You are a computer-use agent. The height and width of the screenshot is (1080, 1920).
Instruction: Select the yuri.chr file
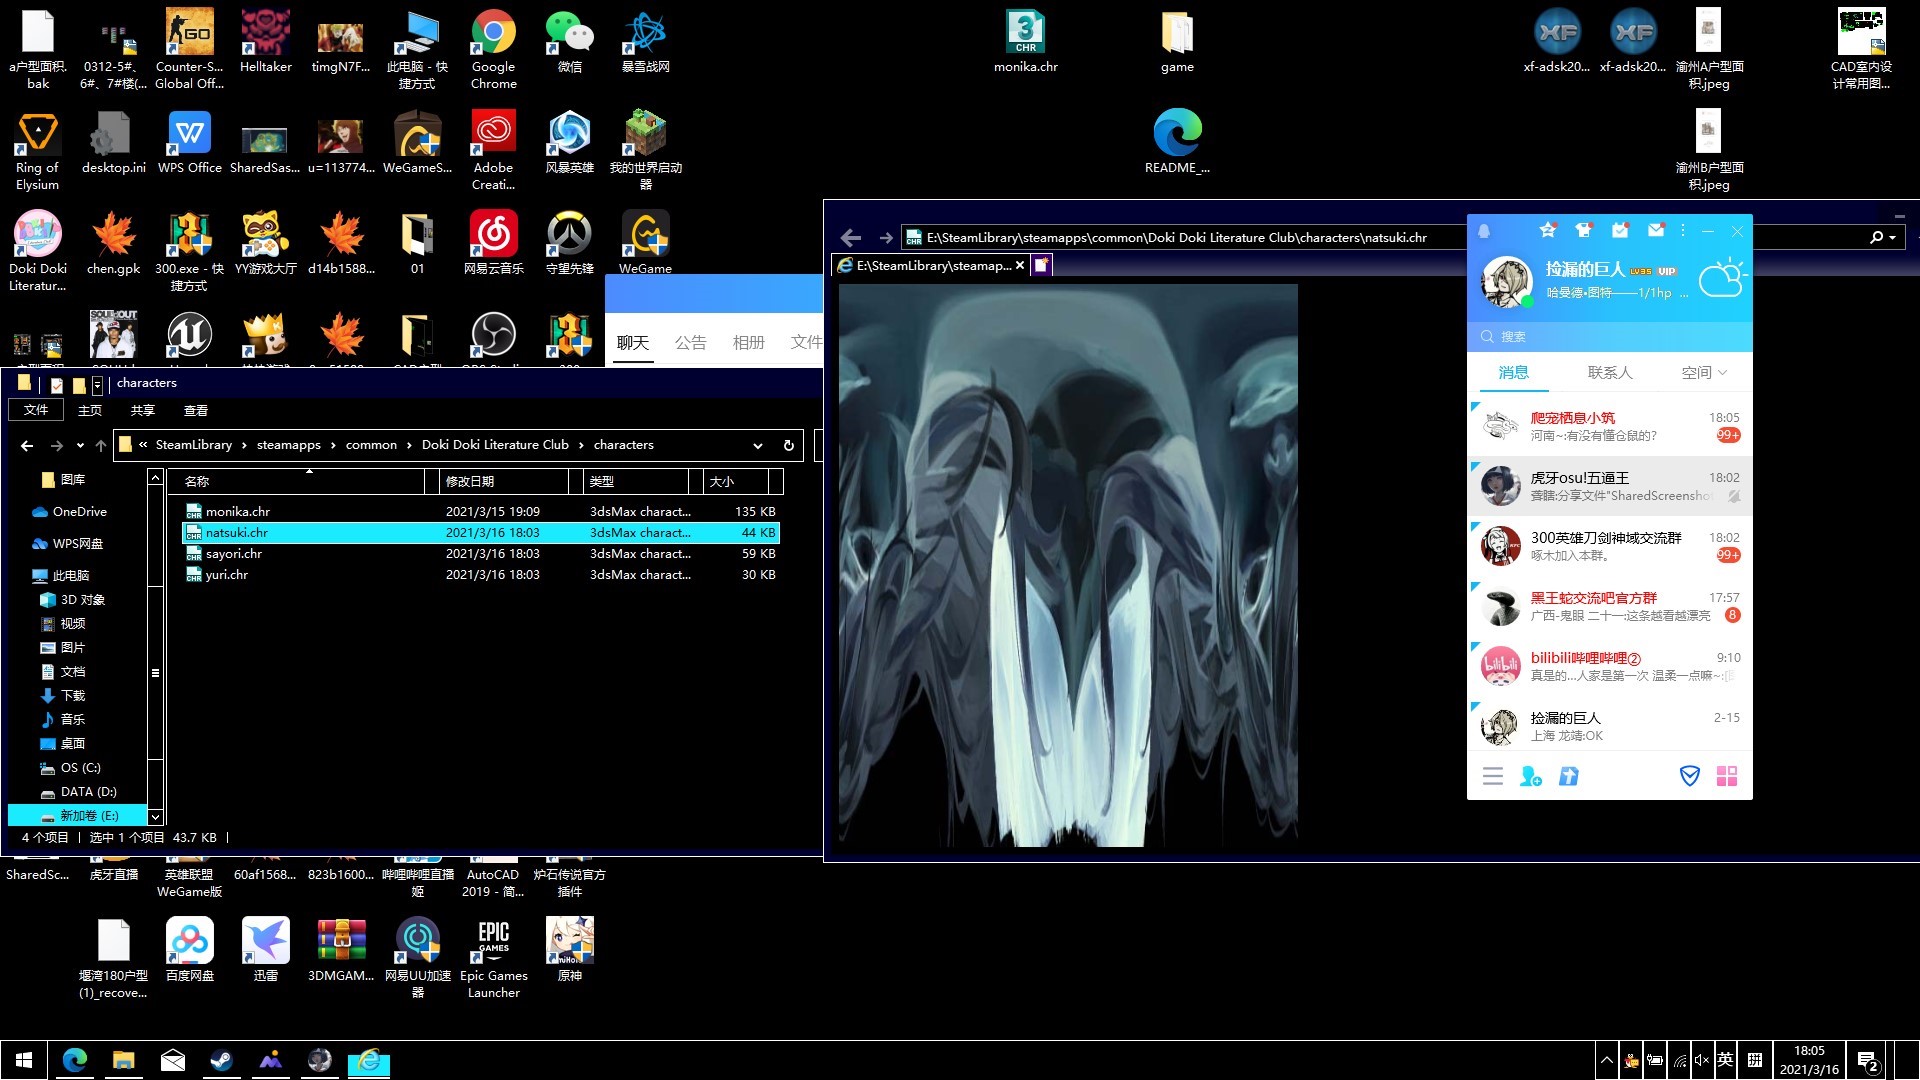tap(480, 575)
